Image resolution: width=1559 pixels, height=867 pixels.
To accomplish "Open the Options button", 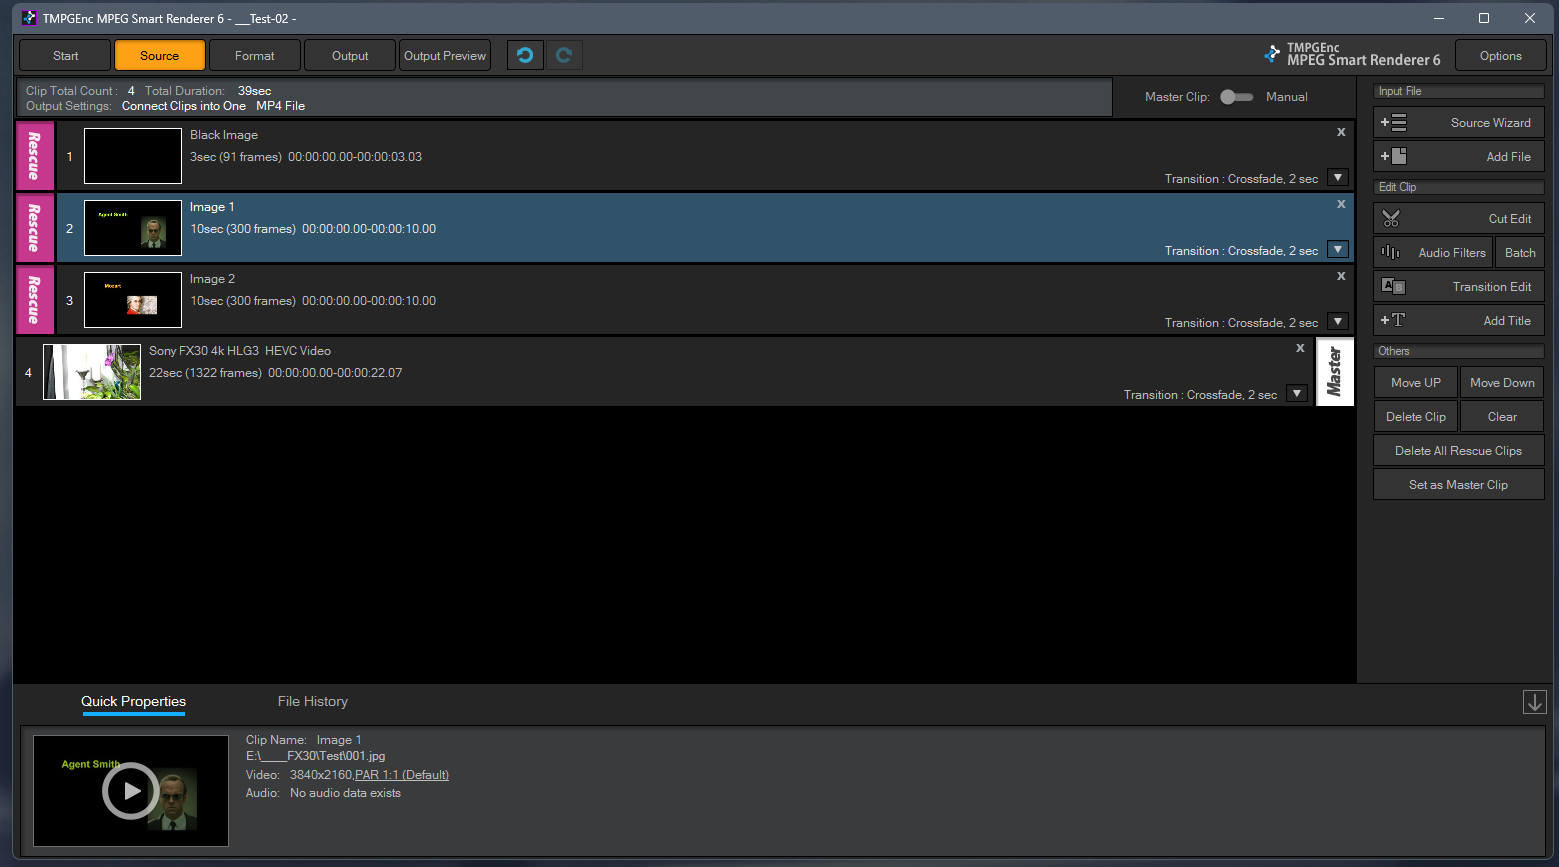I will coord(1501,56).
